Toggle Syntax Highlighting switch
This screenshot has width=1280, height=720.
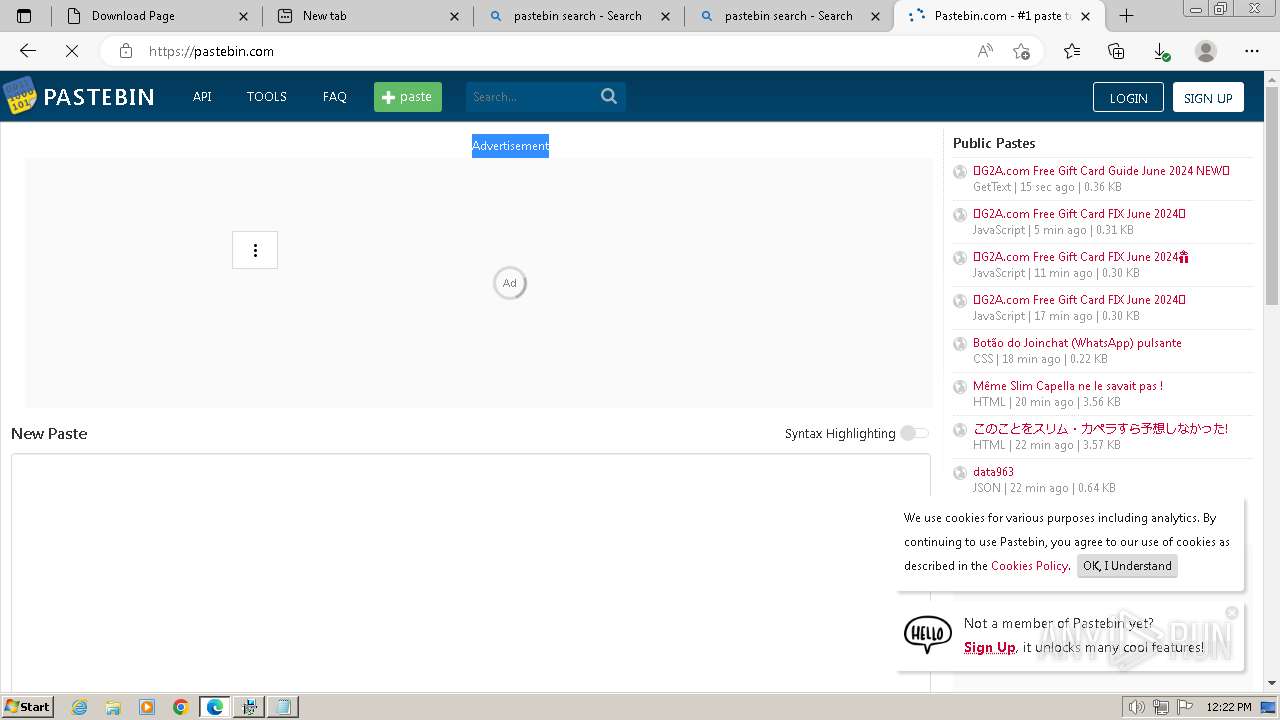click(x=914, y=433)
